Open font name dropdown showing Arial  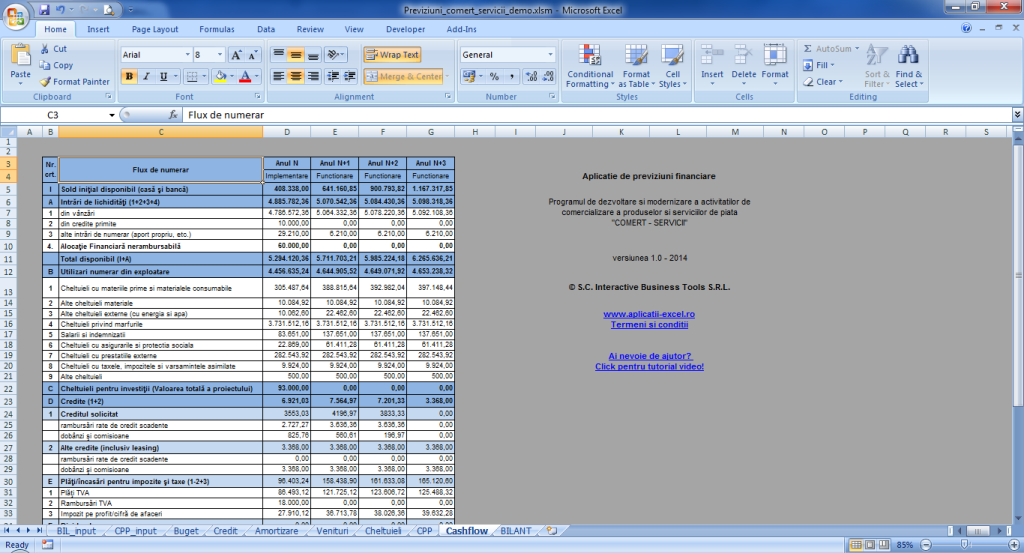coord(187,55)
